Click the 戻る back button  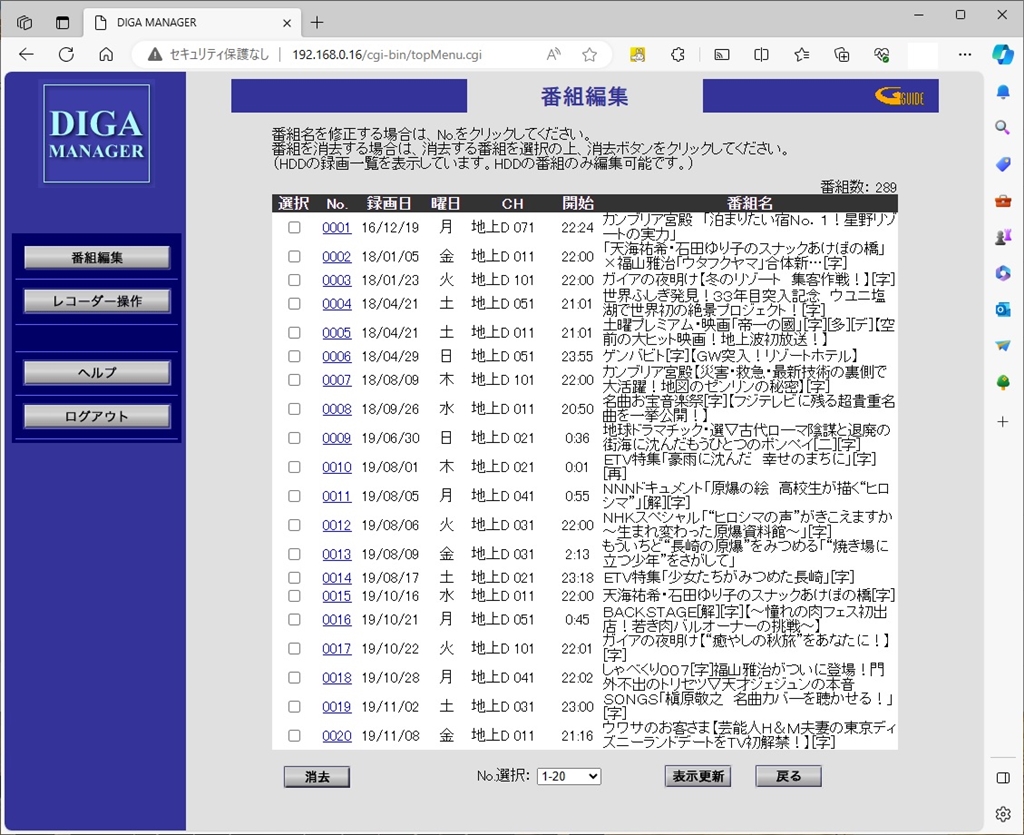tap(788, 776)
